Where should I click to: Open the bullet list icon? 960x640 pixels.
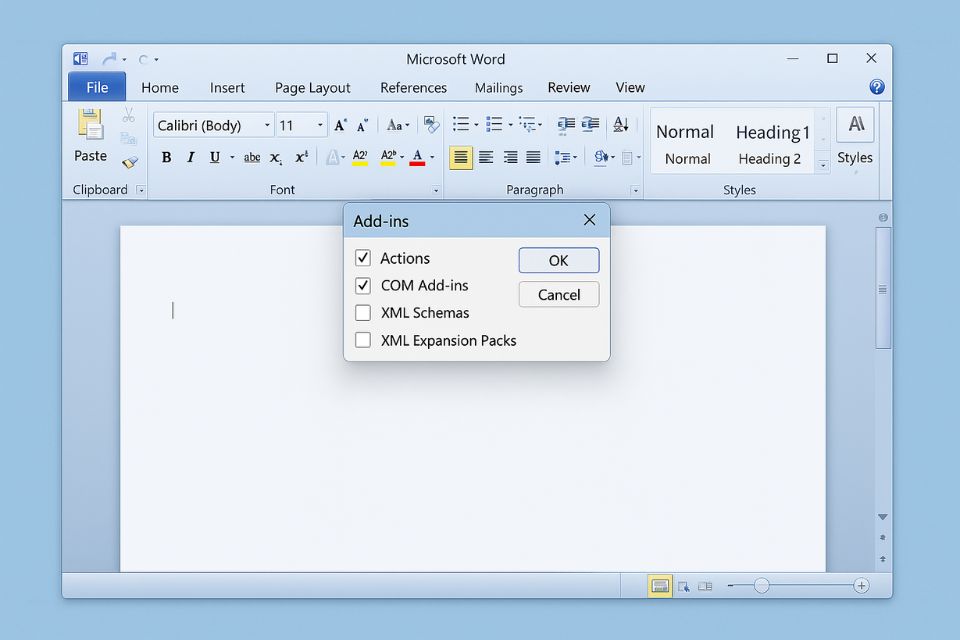[461, 124]
